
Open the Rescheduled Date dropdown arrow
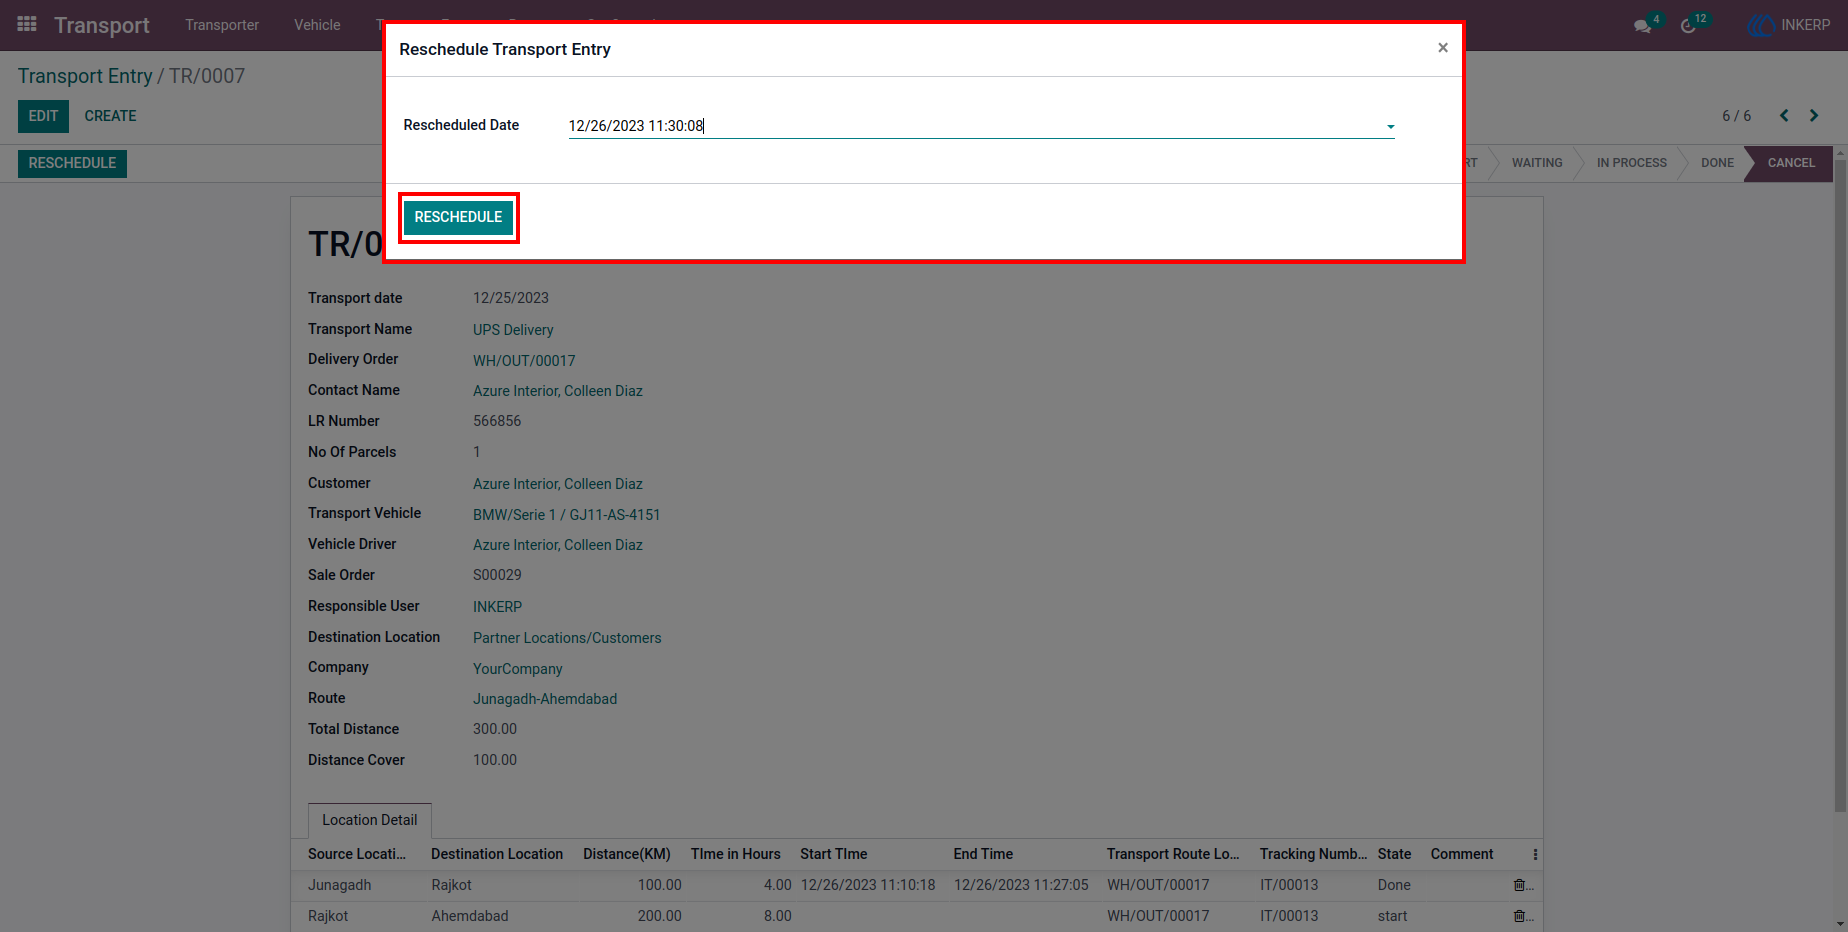pyautogui.click(x=1390, y=127)
